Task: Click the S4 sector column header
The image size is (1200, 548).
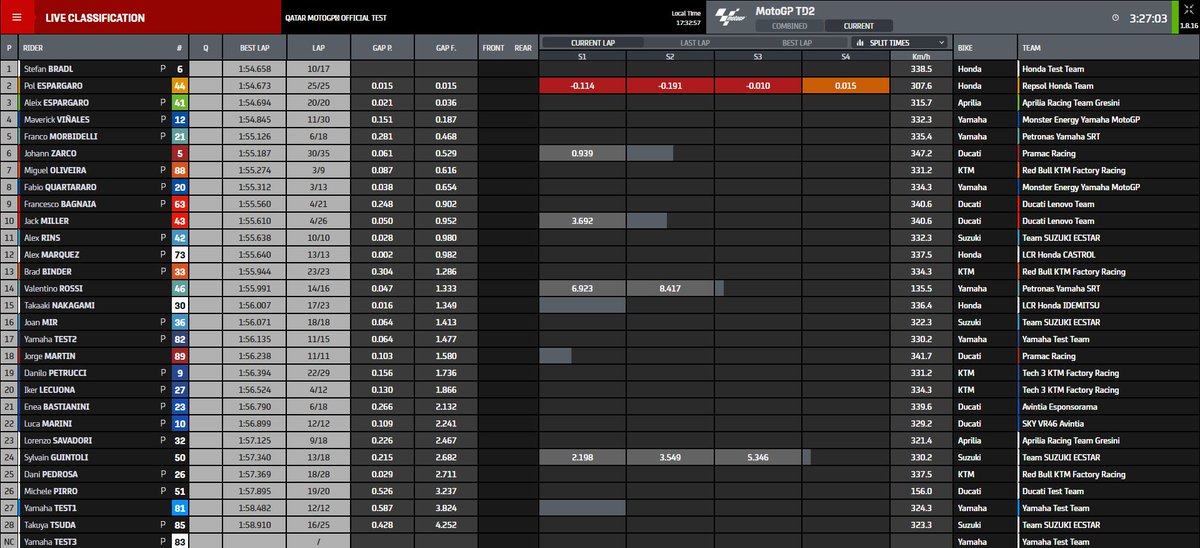Action: coord(845,56)
